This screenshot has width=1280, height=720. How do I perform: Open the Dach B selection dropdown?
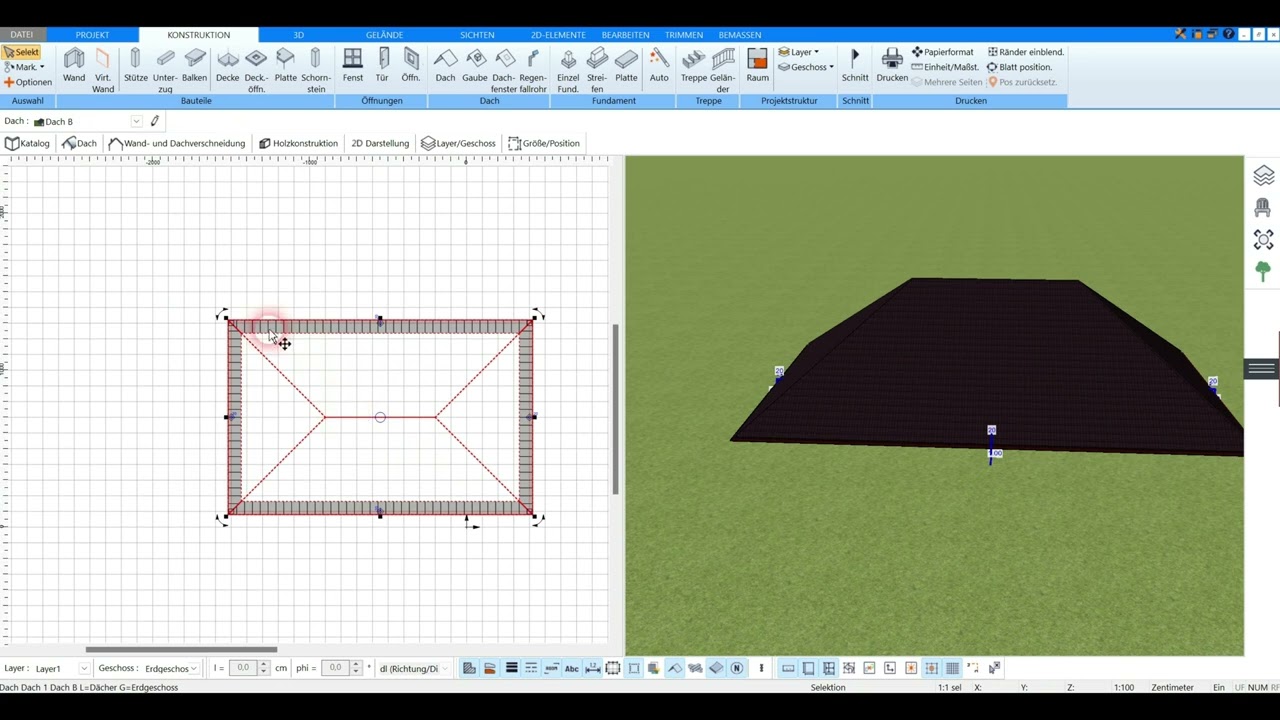(136, 121)
